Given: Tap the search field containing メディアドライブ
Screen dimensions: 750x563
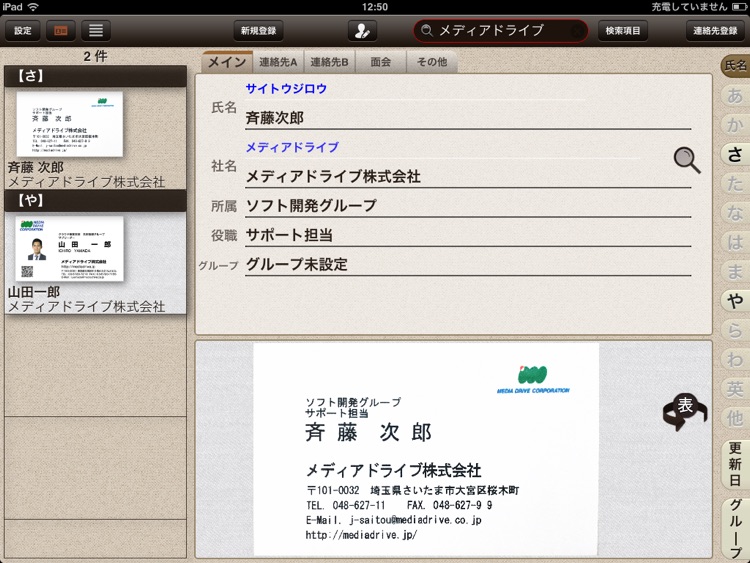Looking at the screenshot, I should tap(501, 31).
